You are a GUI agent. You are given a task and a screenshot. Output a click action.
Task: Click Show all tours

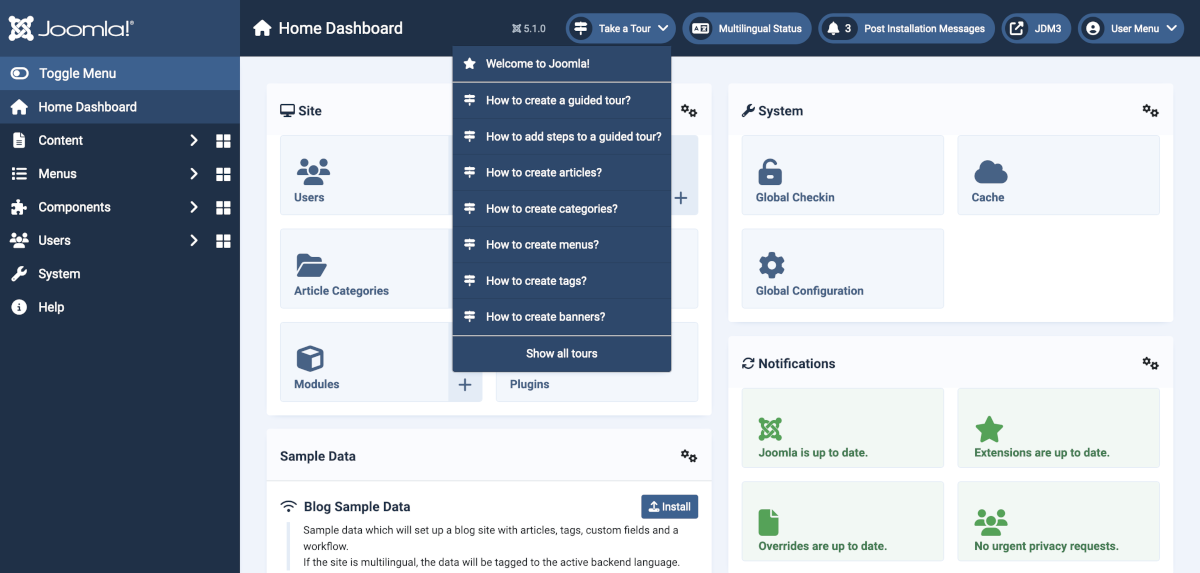(561, 354)
